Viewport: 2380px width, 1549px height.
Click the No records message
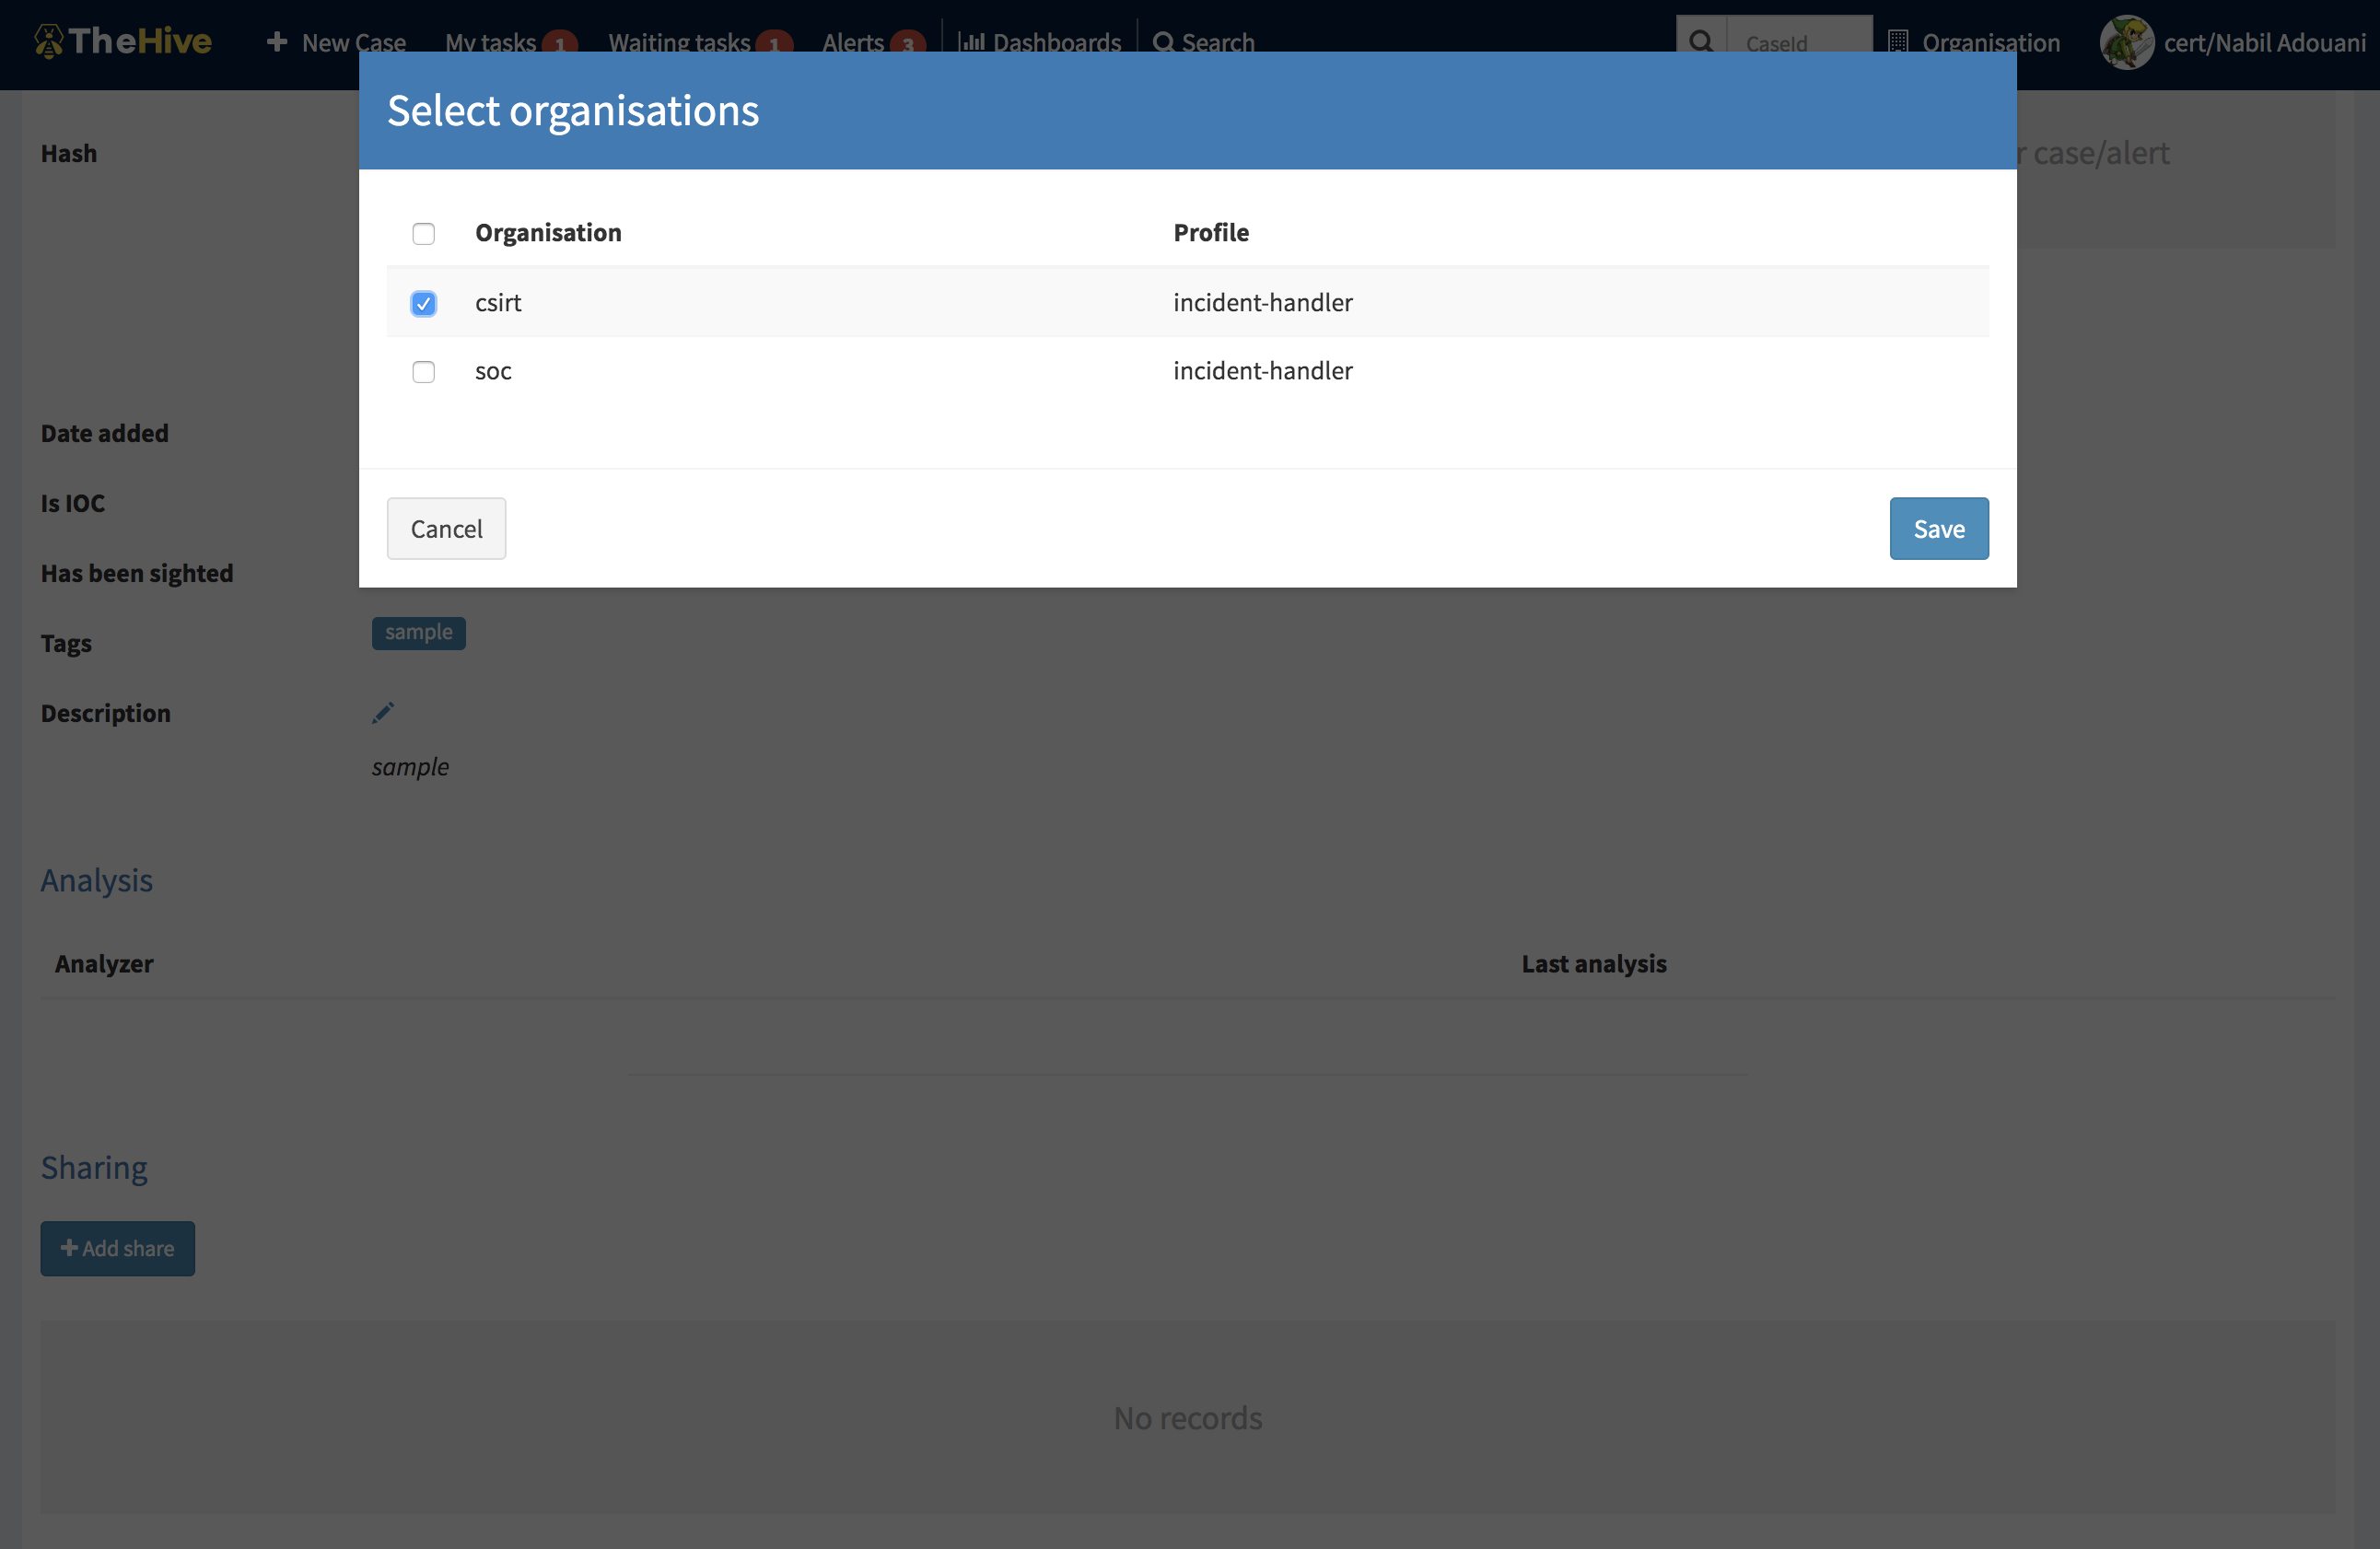point(1188,1418)
